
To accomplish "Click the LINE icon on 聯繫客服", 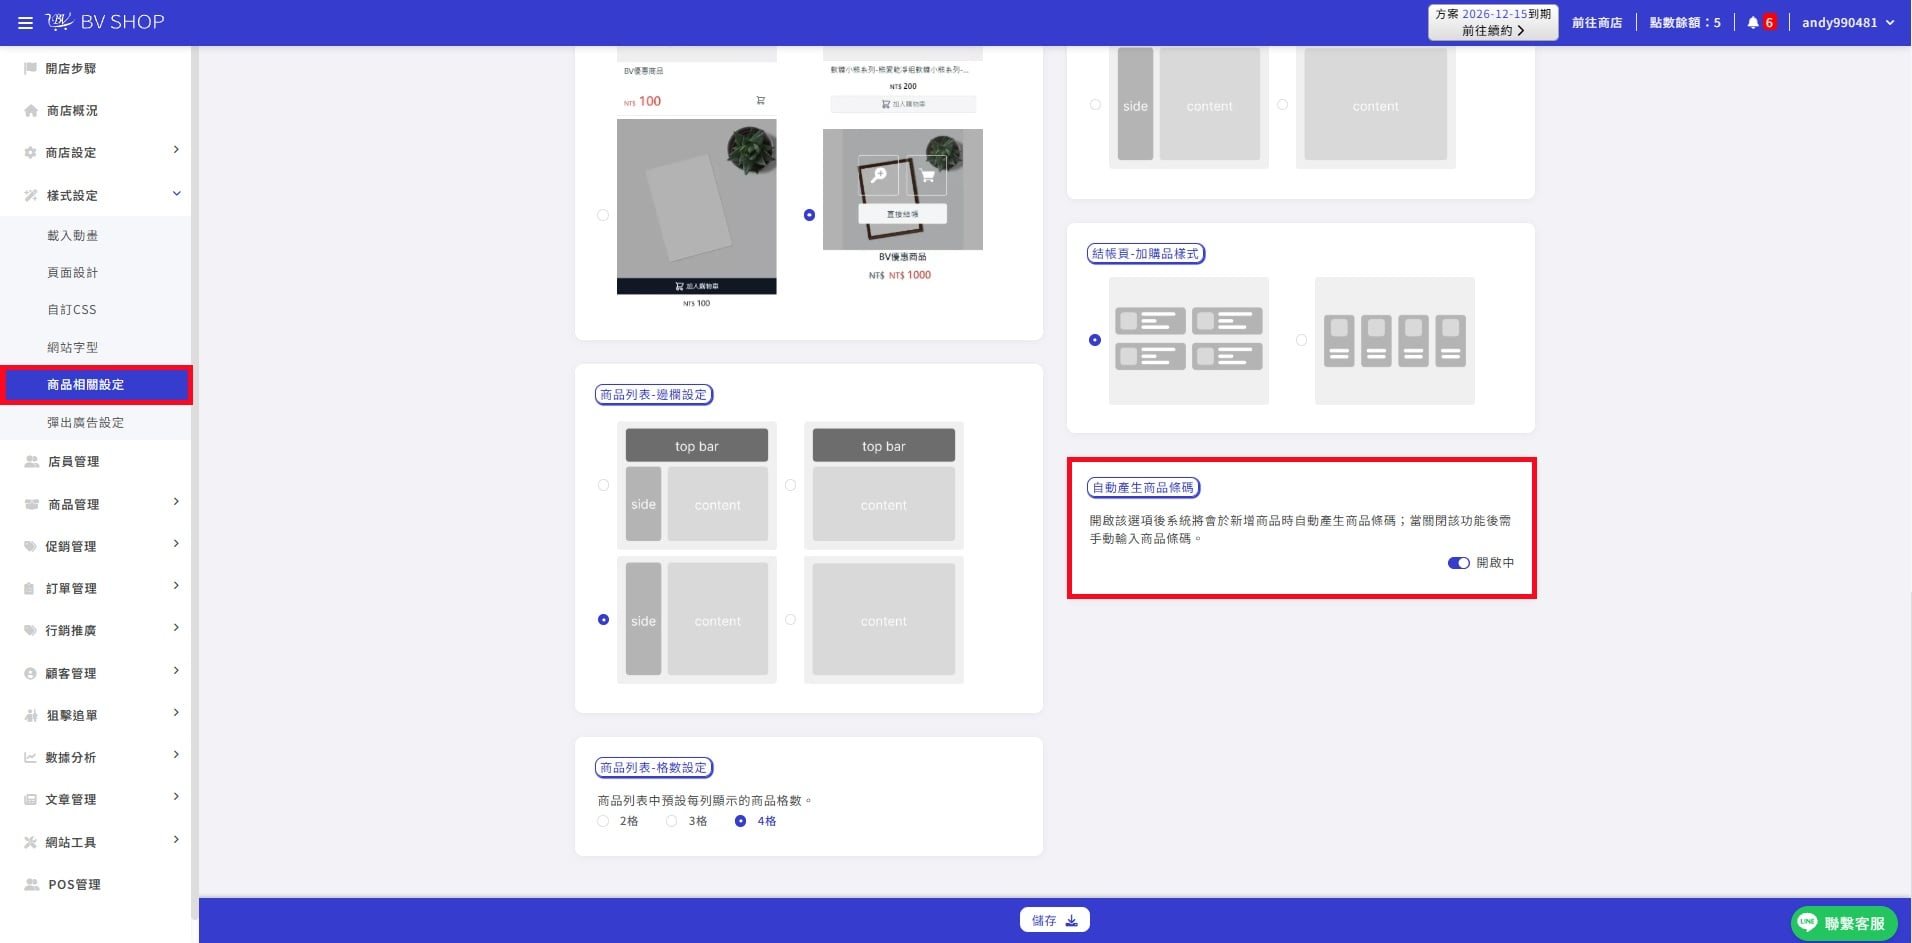I will coord(1807,922).
